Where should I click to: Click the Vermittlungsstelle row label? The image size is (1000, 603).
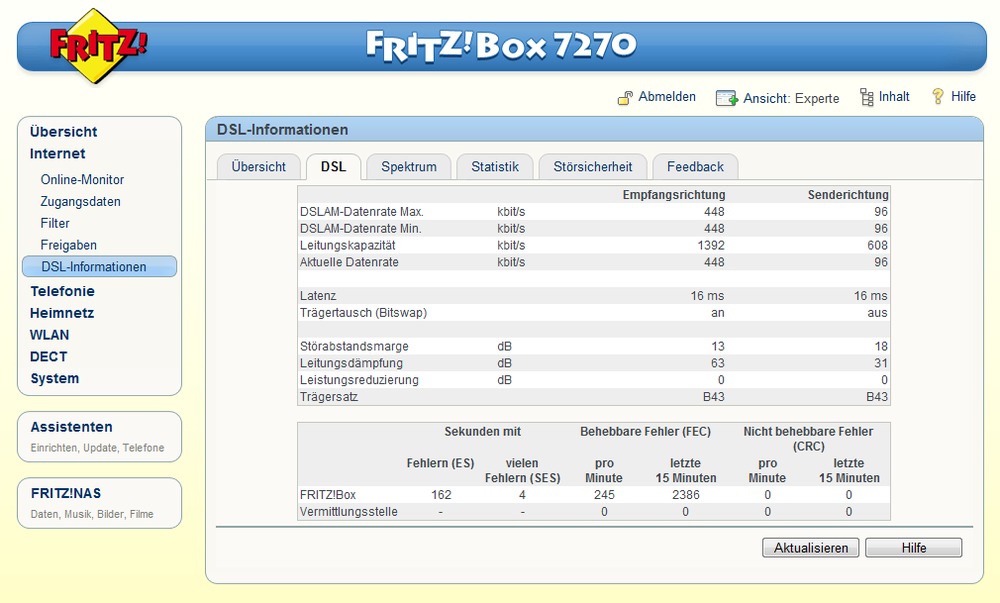tap(349, 511)
